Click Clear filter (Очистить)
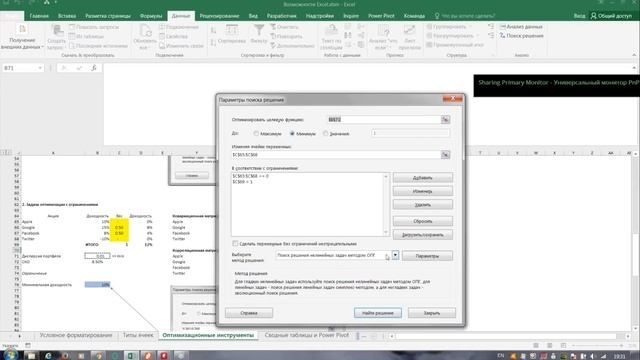 point(286,27)
